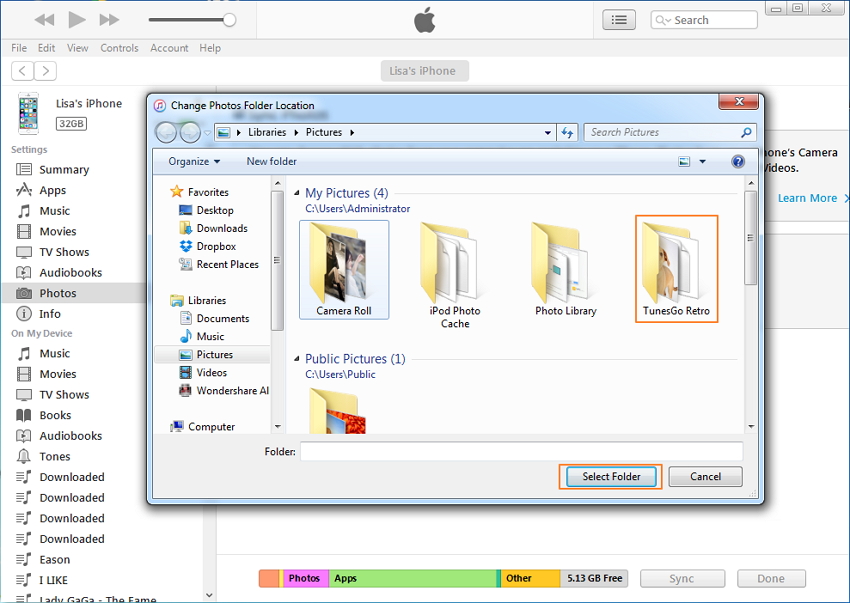Click the play button in iTunes
Image resolution: width=850 pixels, height=603 pixels.
tap(77, 20)
